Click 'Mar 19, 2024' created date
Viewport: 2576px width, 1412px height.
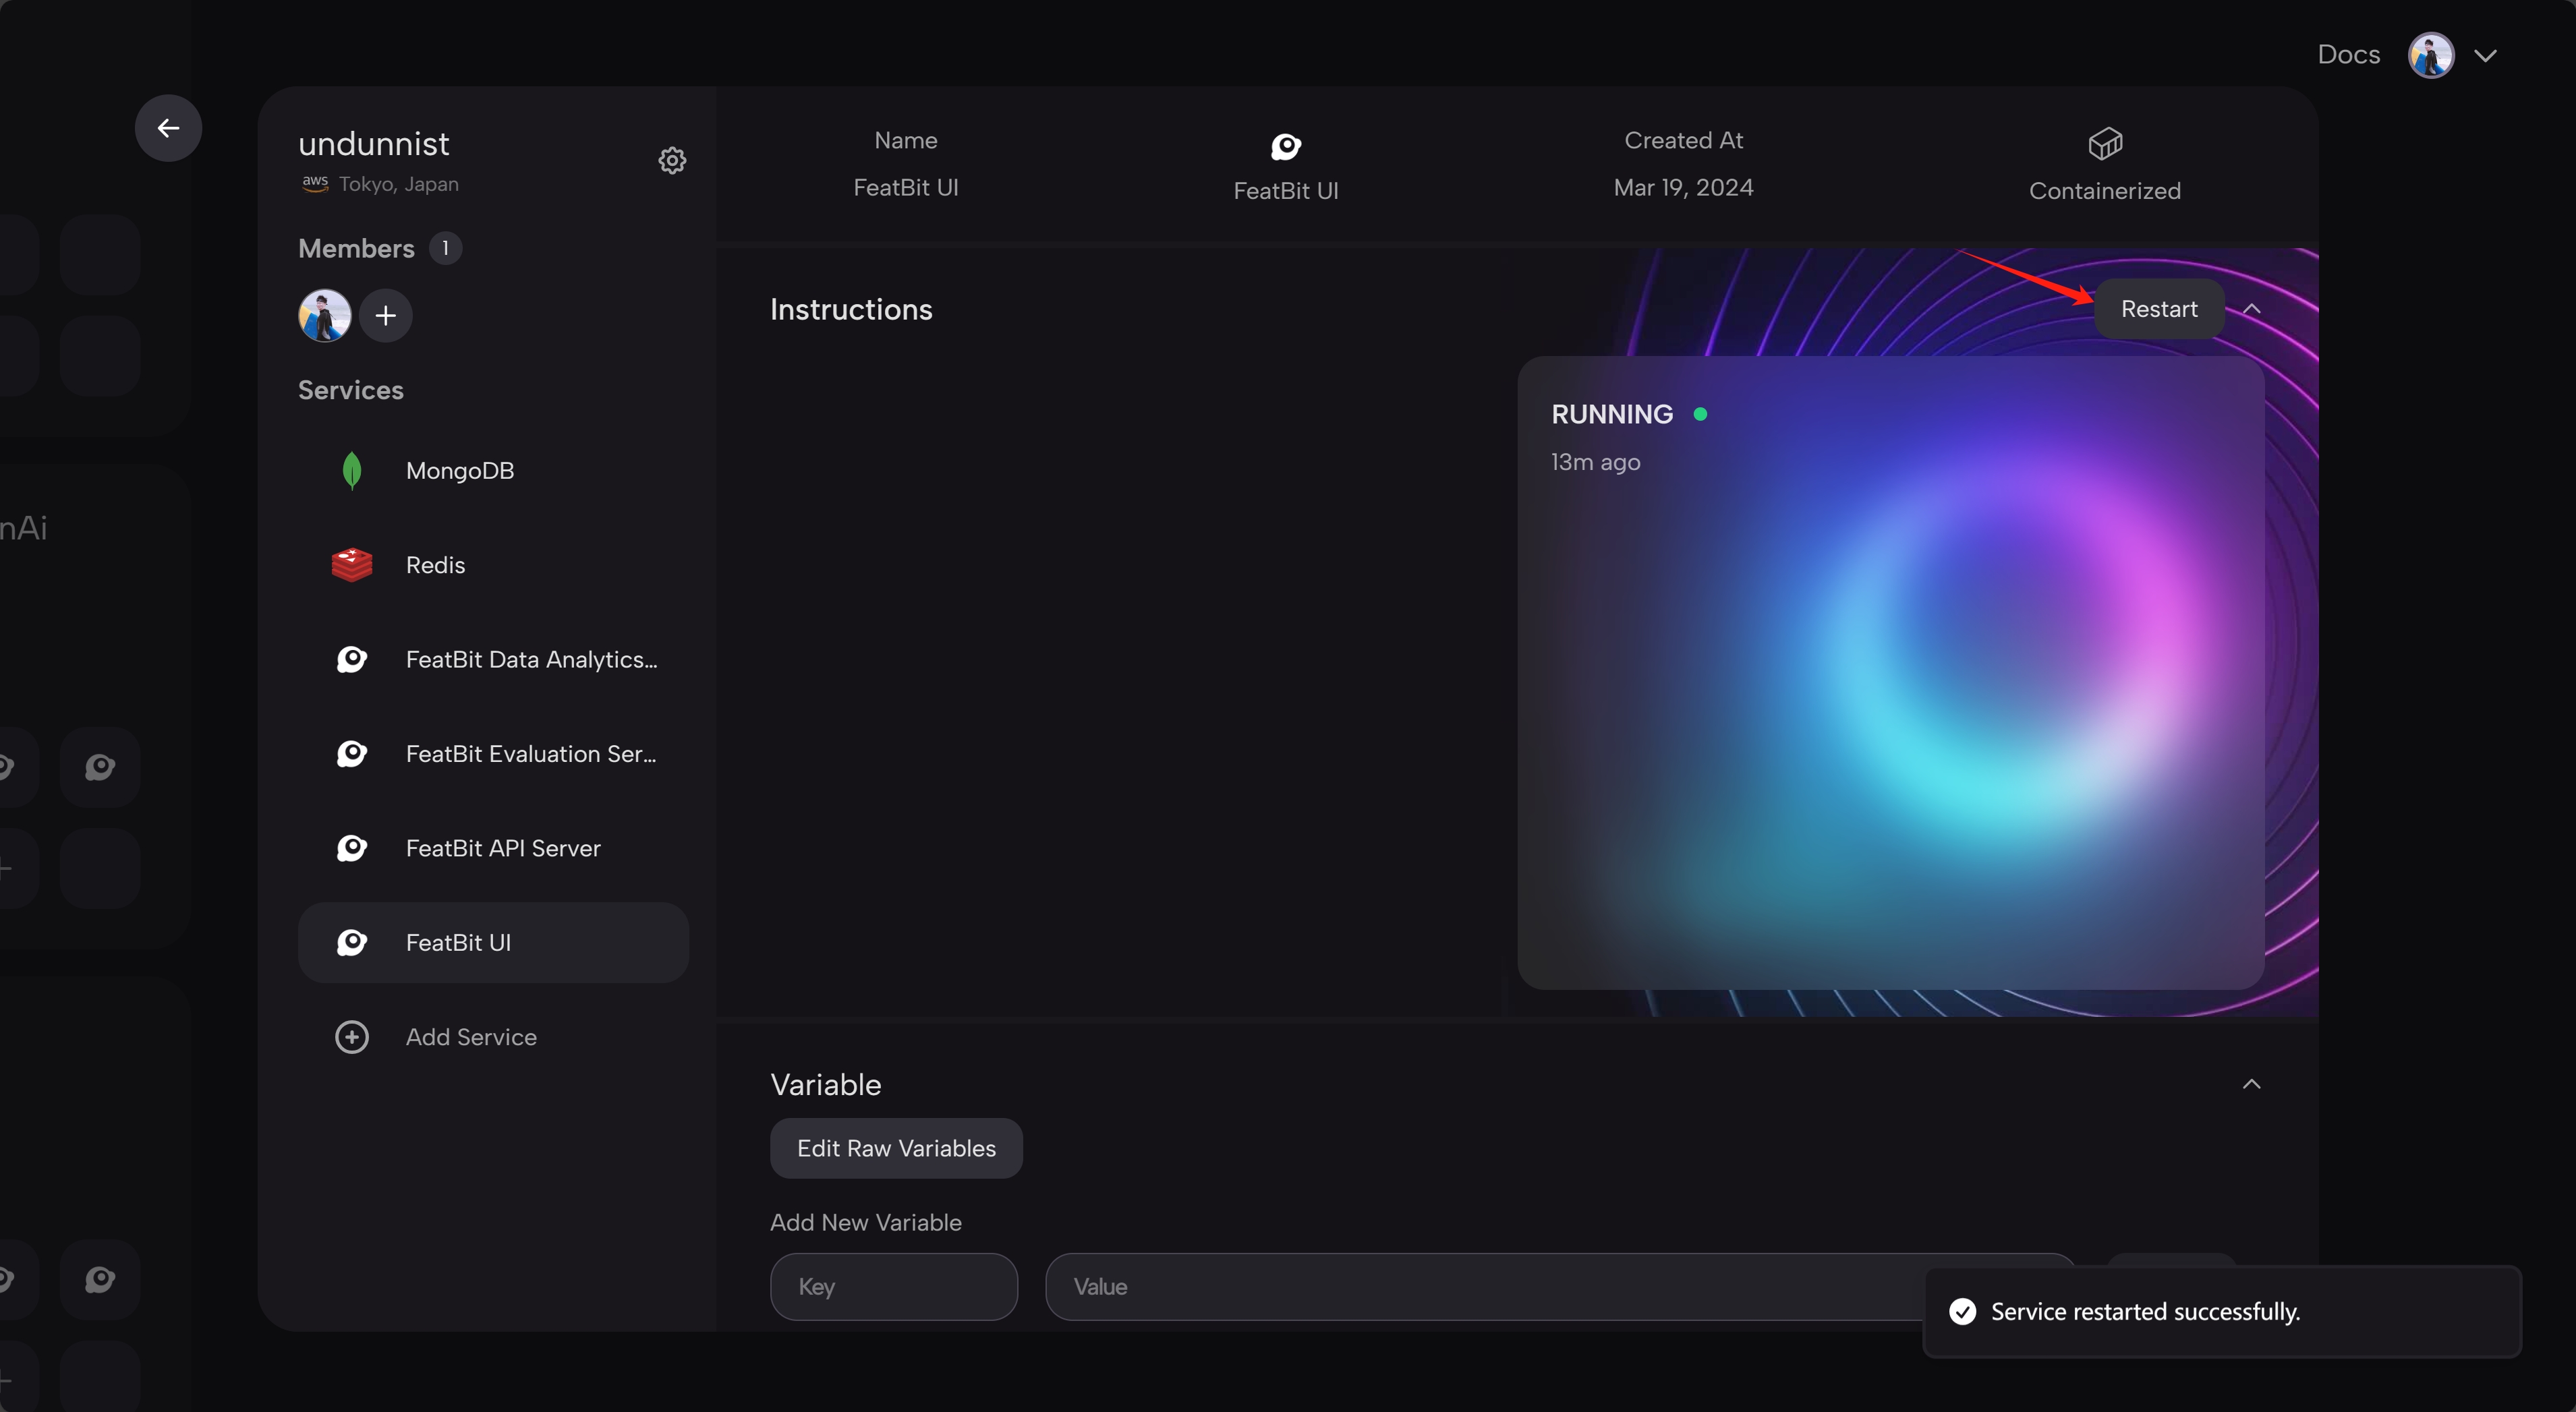pyautogui.click(x=1683, y=187)
